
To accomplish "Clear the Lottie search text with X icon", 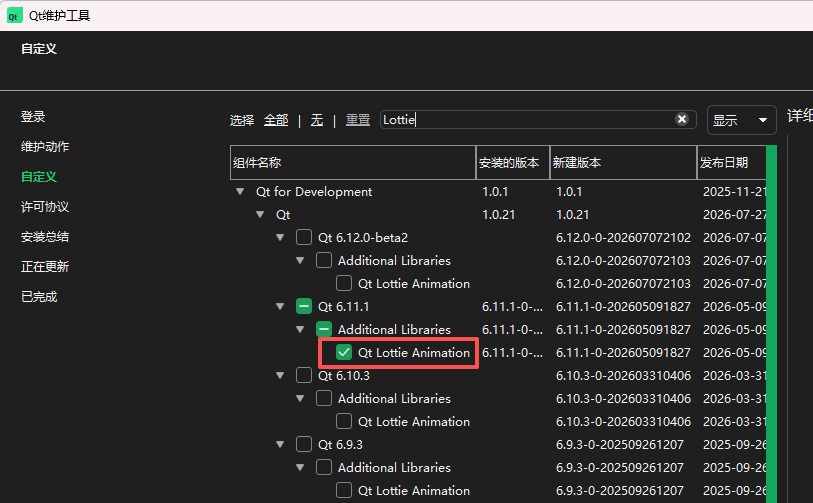I will (682, 120).
